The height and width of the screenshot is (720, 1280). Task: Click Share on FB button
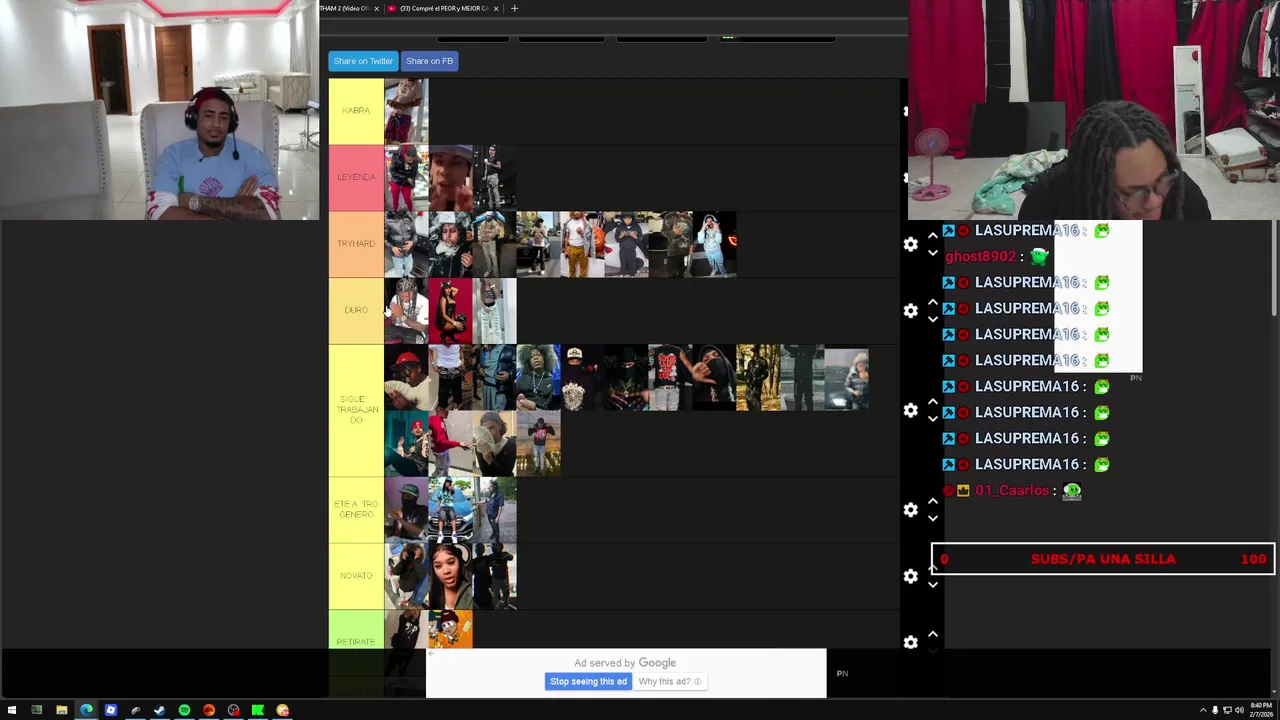pyautogui.click(x=429, y=61)
